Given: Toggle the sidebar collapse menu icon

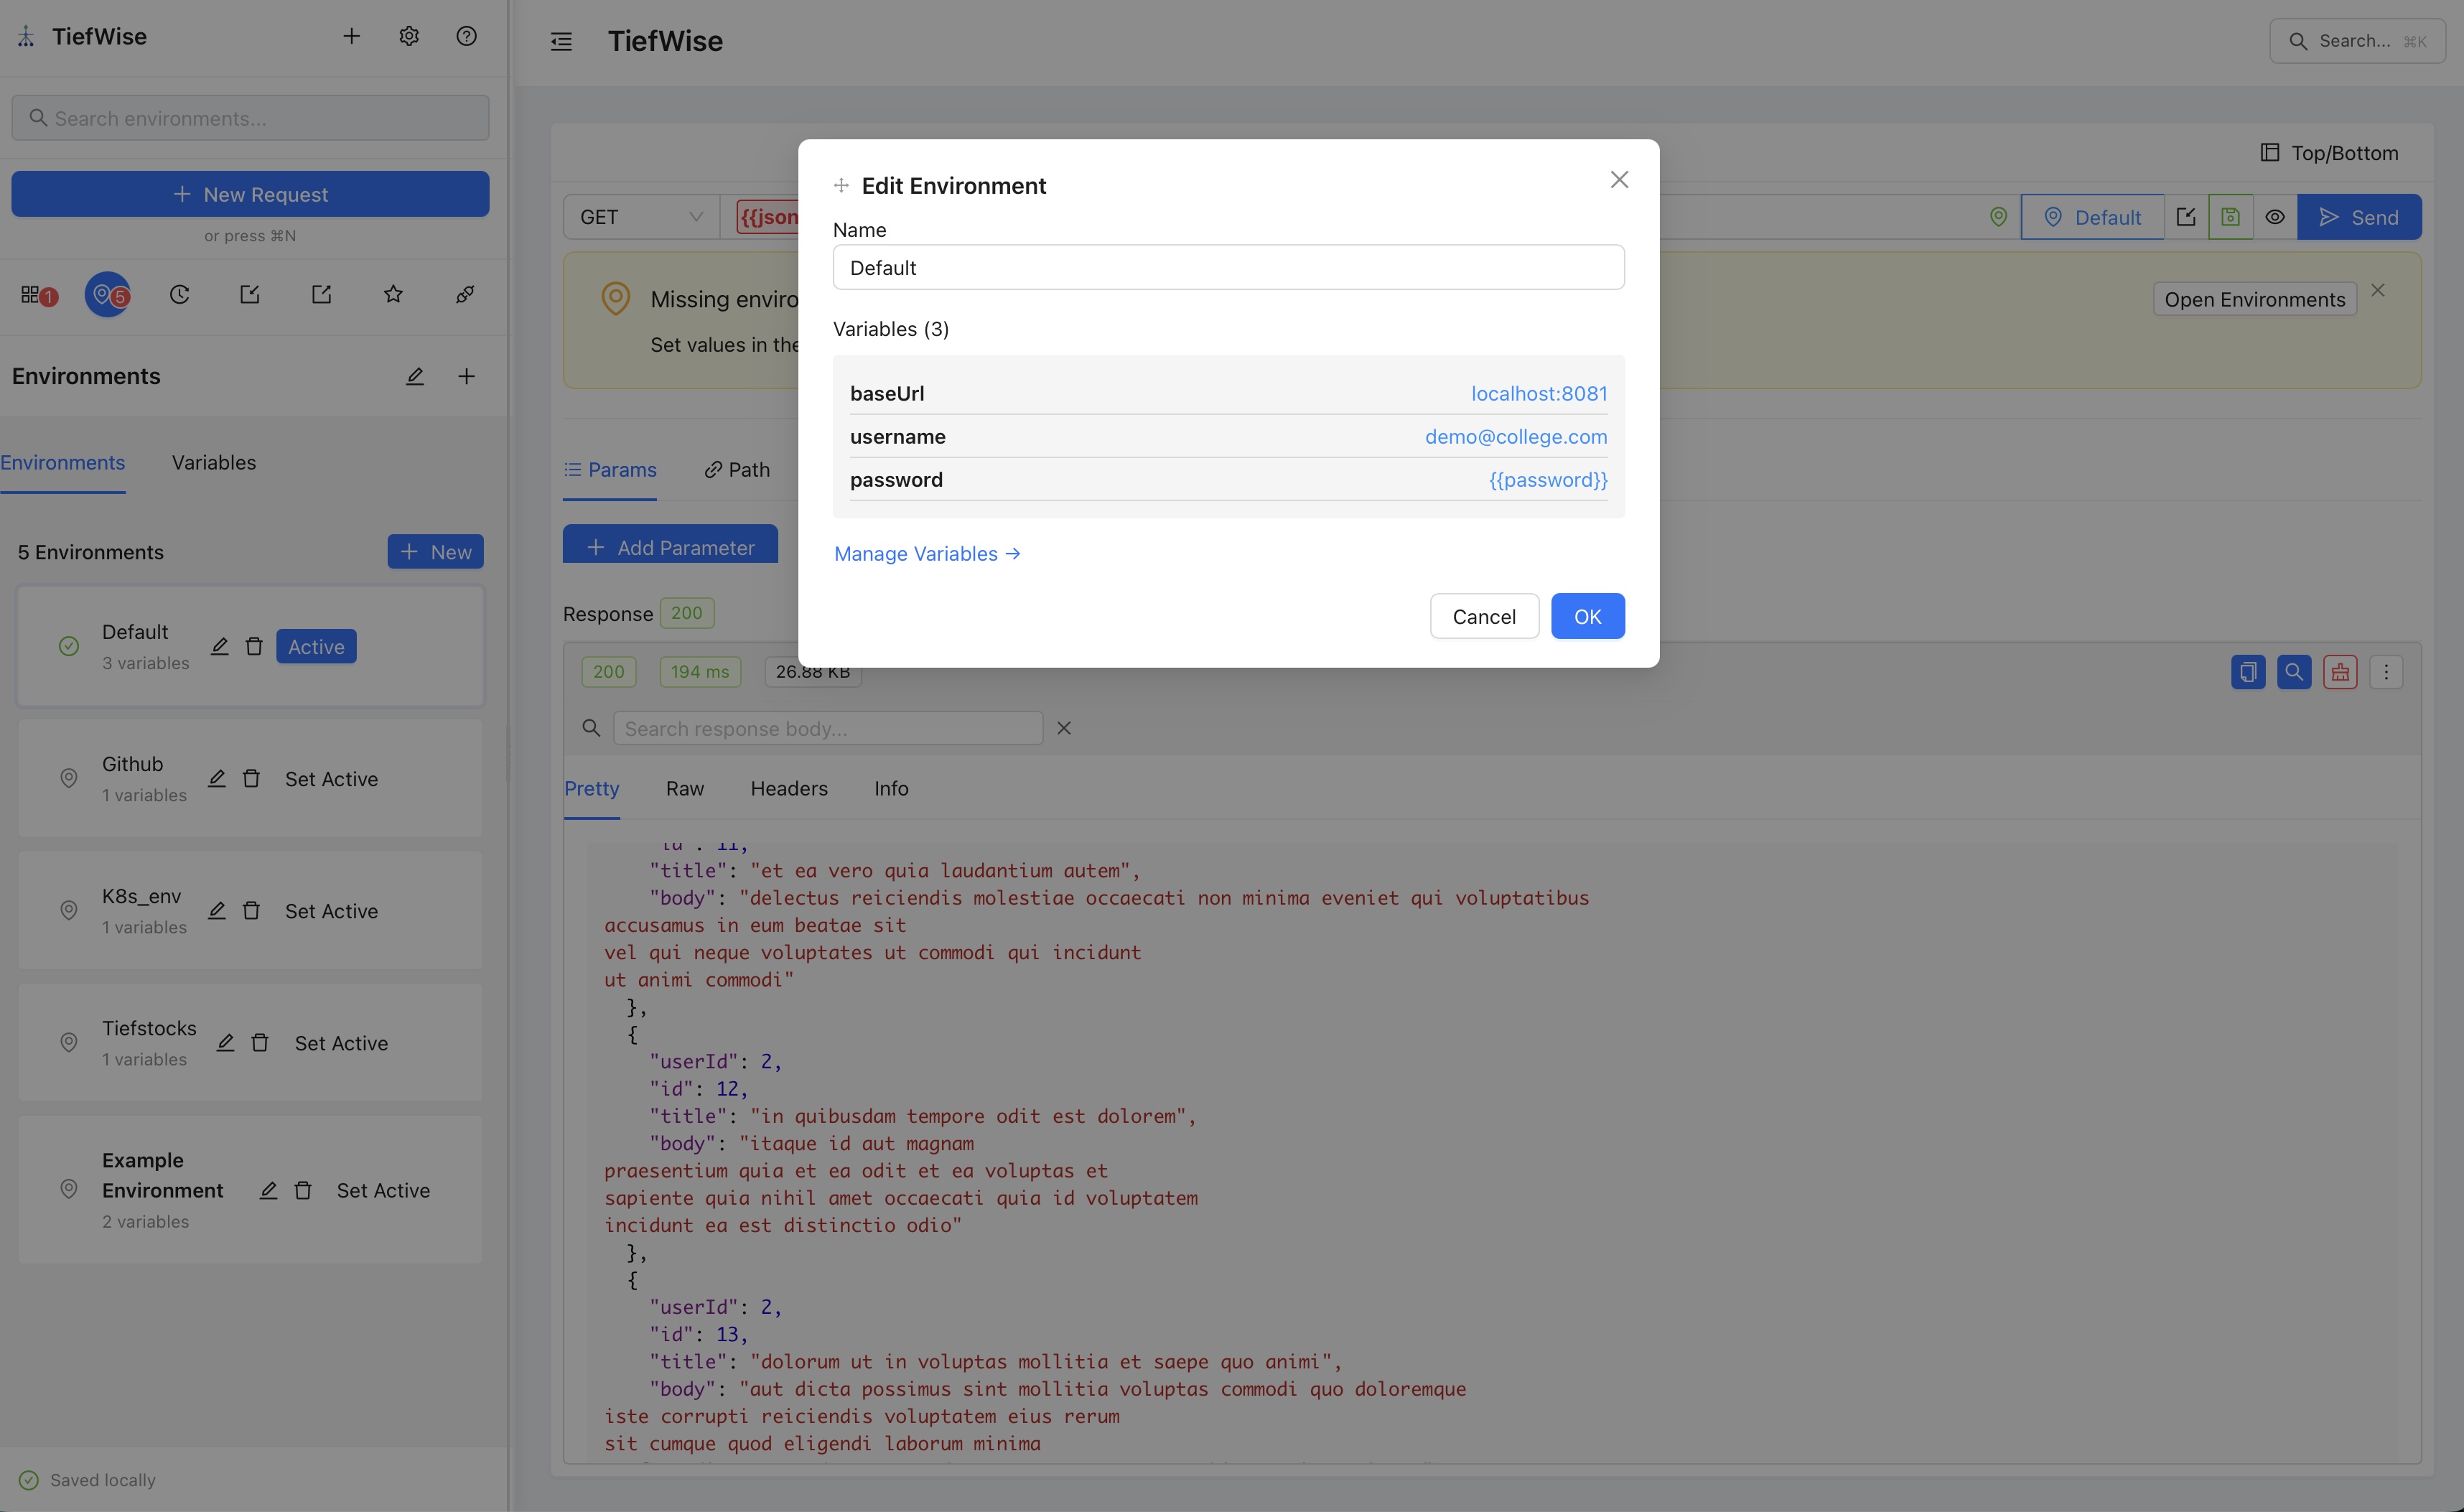Looking at the screenshot, I should tap(561, 41).
